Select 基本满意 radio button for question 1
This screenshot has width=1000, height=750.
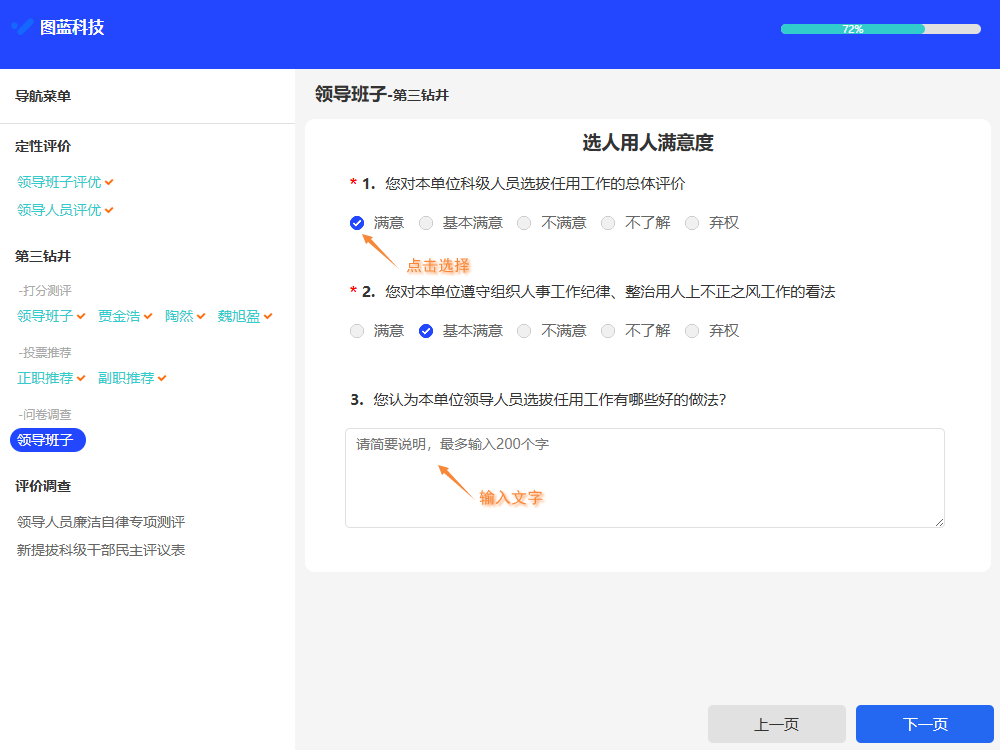pos(426,222)
